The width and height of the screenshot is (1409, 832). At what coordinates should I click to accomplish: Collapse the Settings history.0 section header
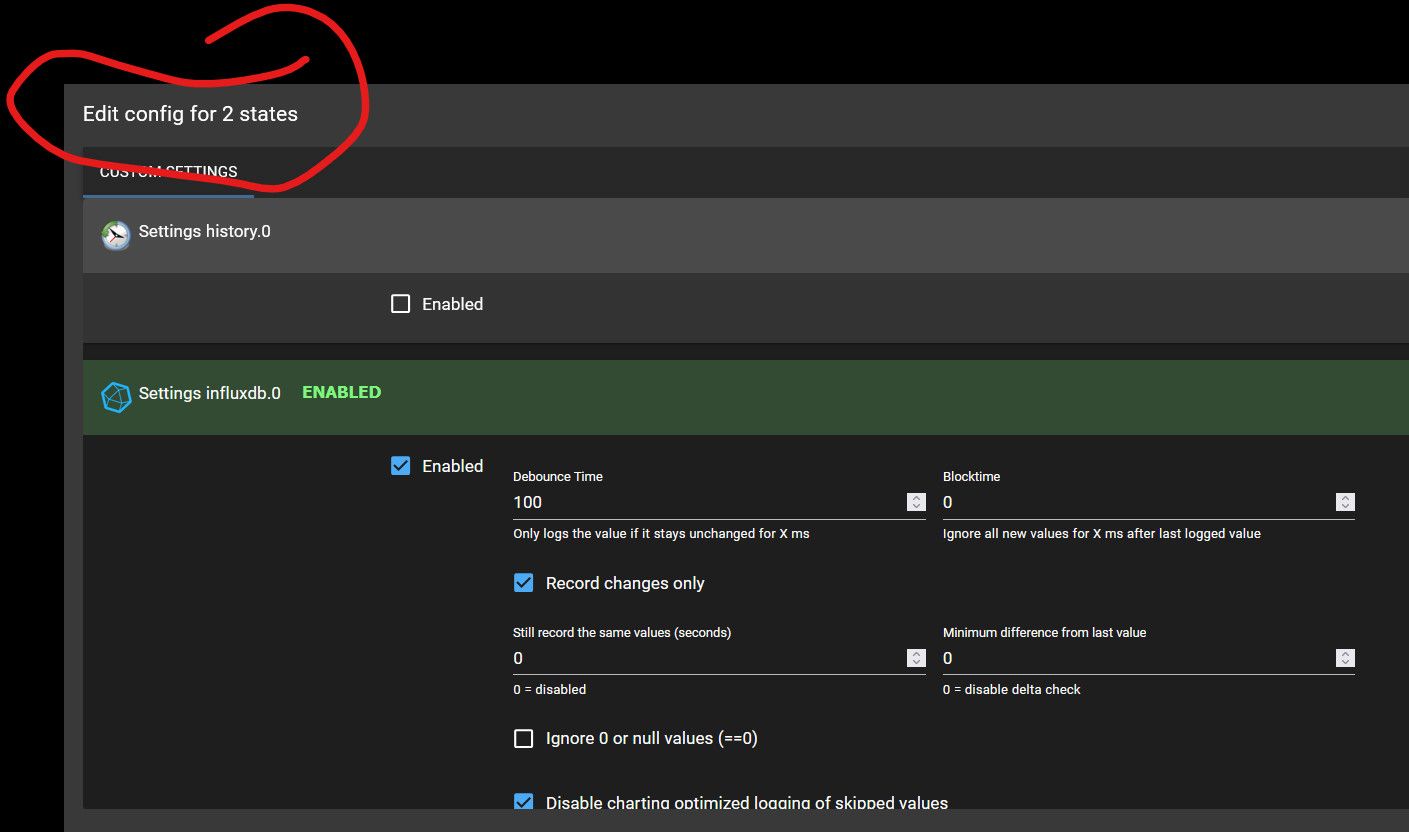pyautogui.click(x=746, y=235)
